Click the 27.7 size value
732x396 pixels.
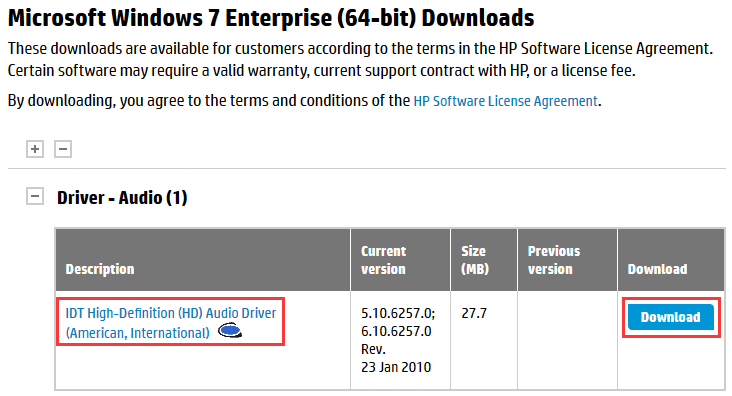(x=474, y=313)
